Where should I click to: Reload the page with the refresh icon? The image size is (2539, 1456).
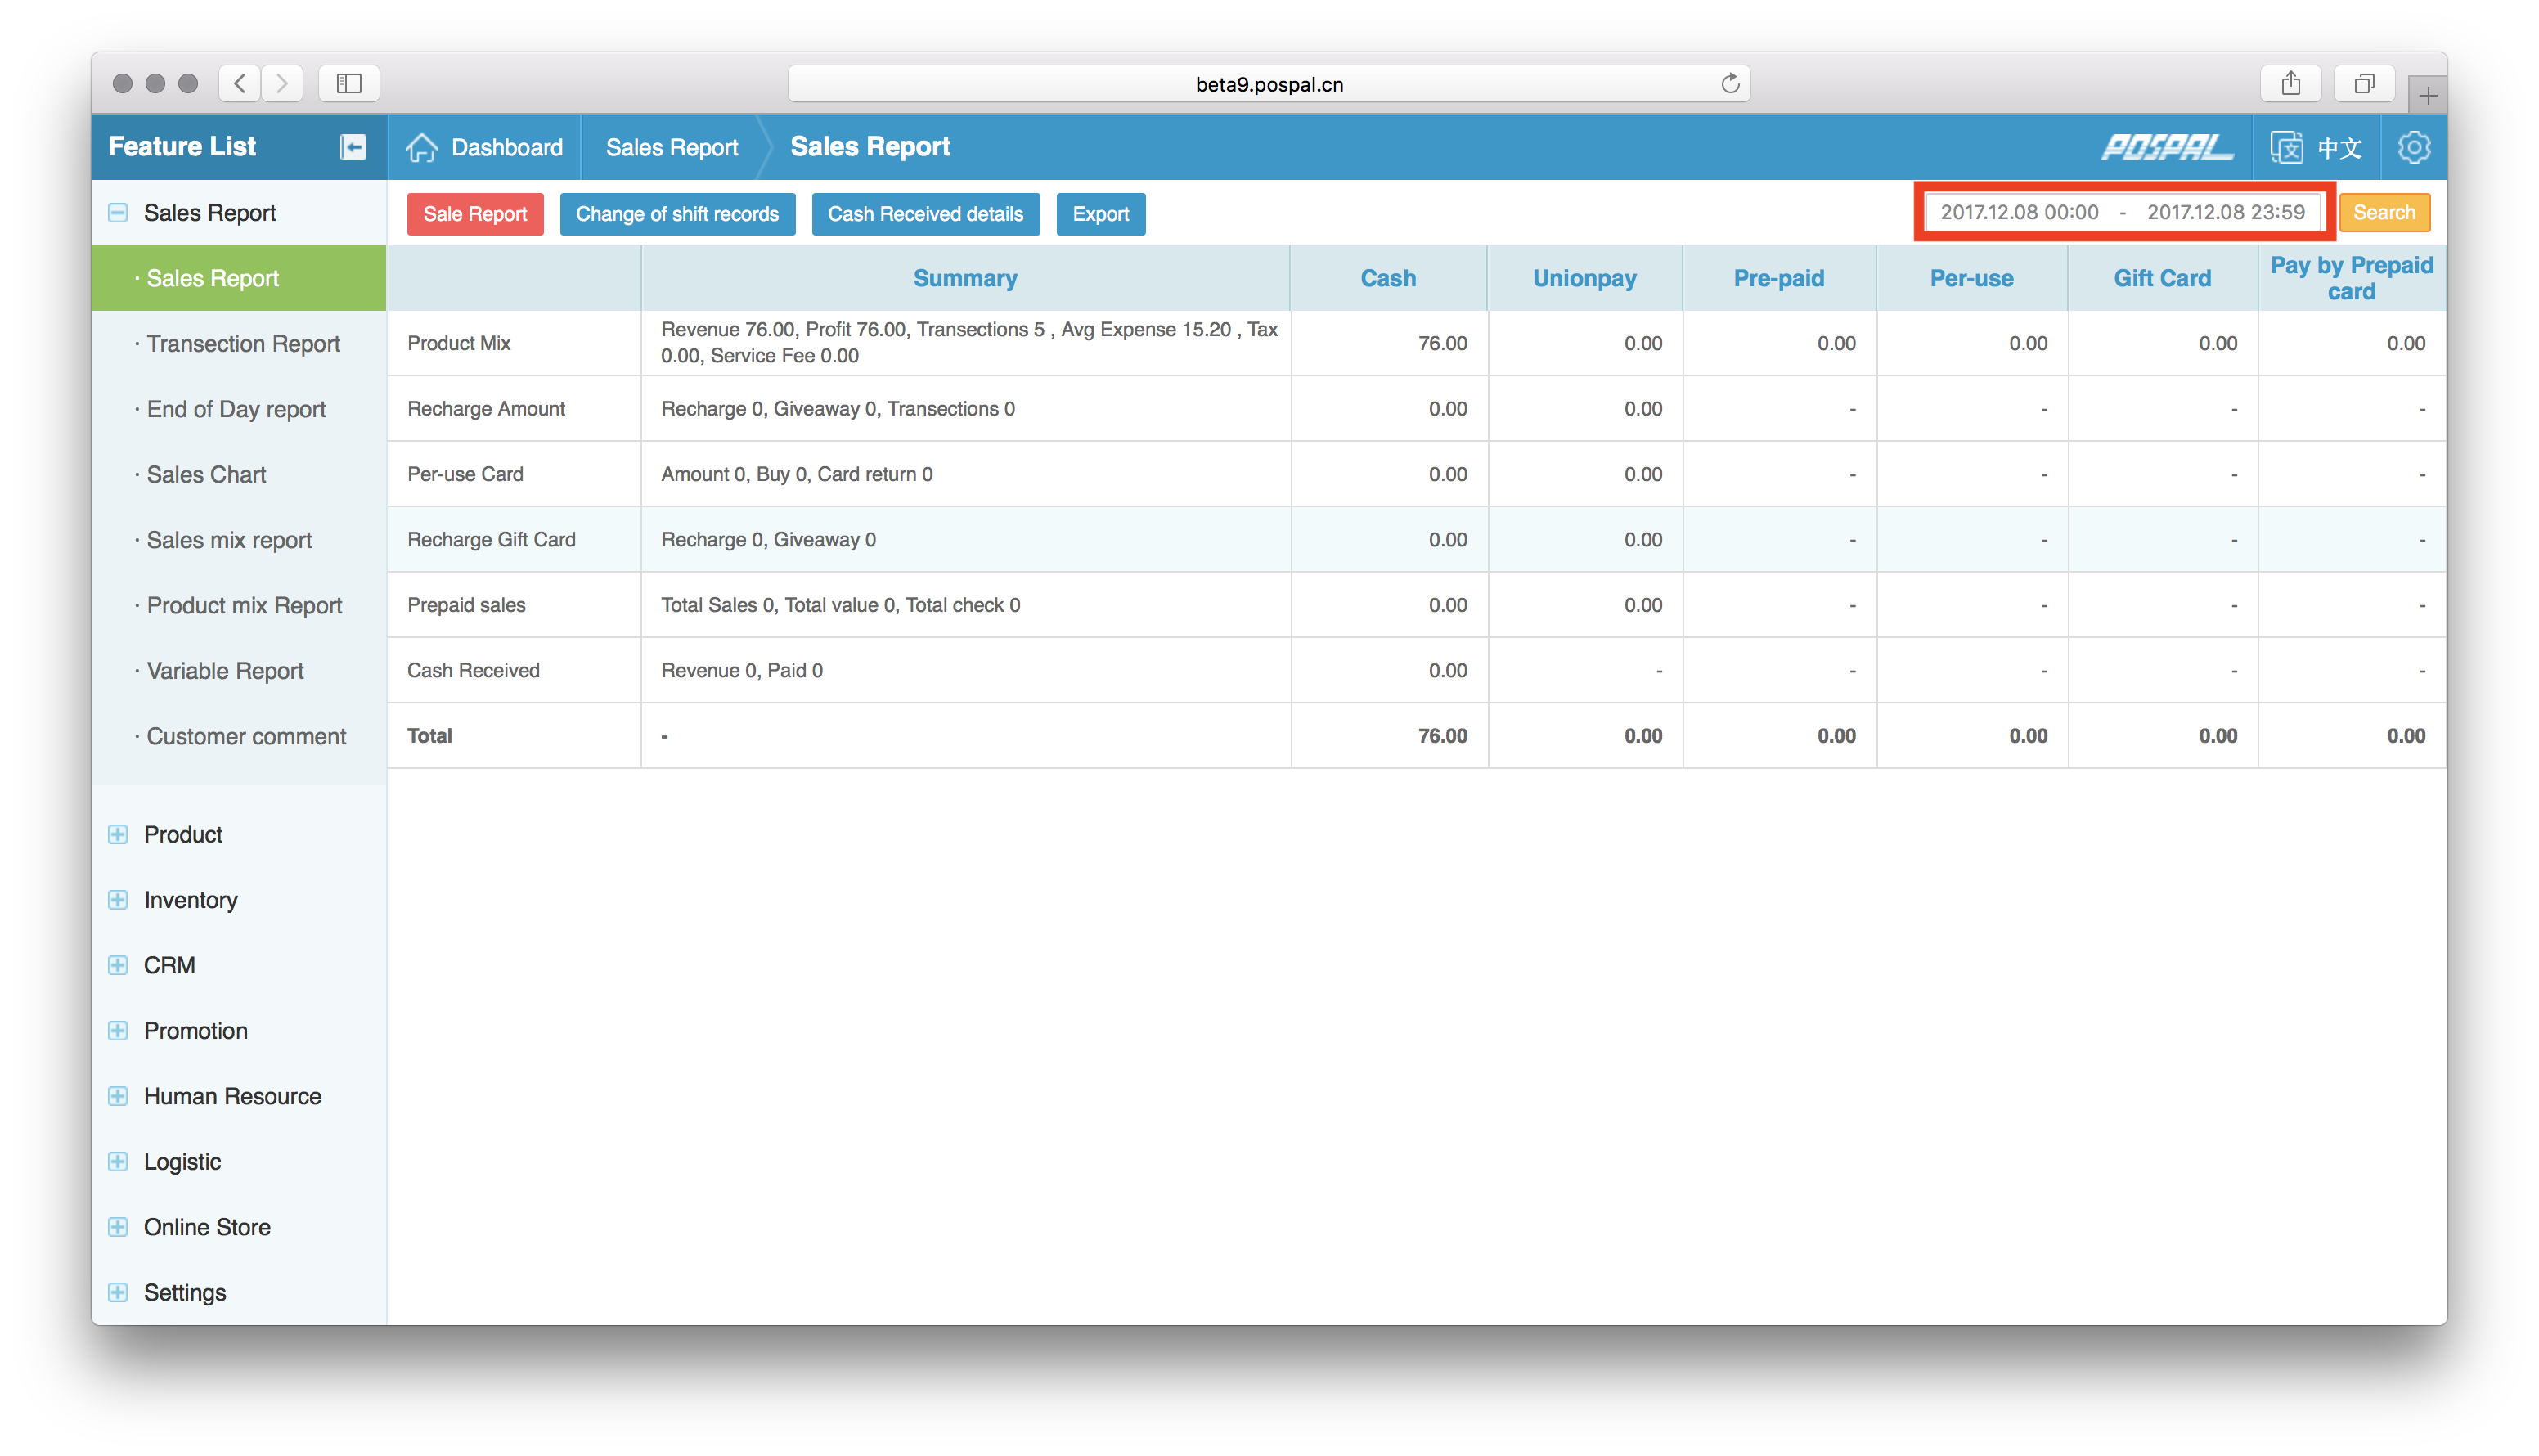[x=1730, y=84]
